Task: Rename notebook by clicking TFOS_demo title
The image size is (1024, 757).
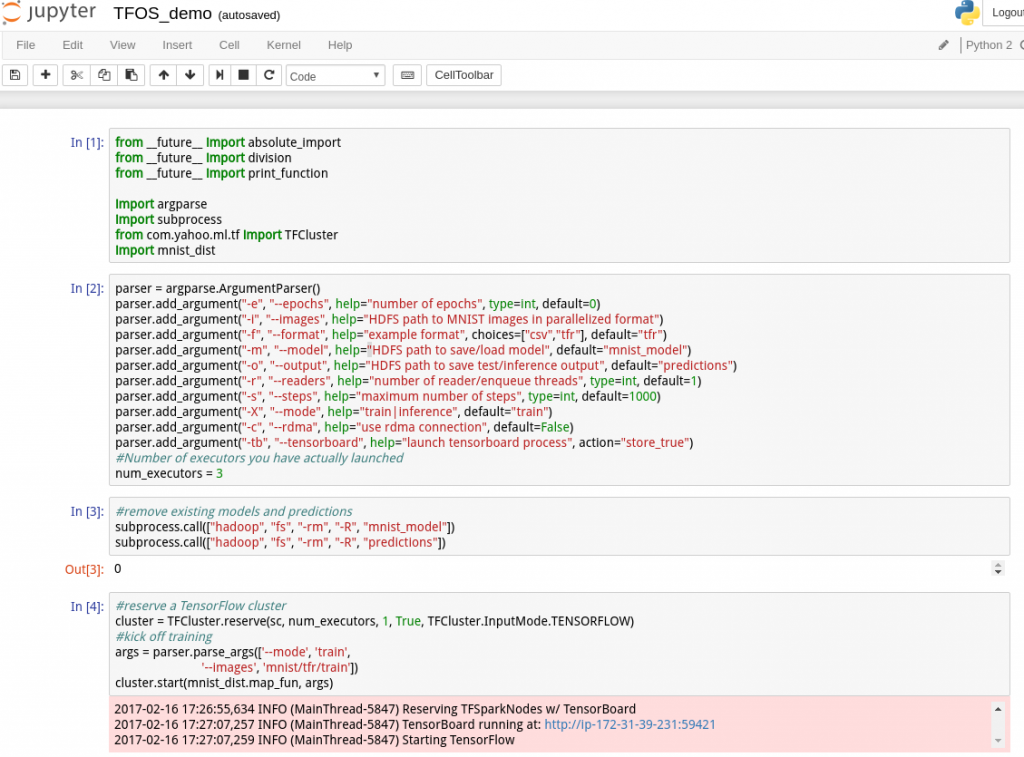Action: coord(163,14)
